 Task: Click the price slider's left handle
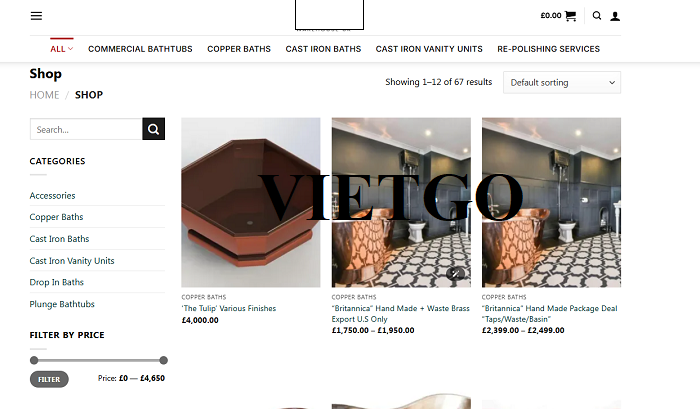pos(34,360)
